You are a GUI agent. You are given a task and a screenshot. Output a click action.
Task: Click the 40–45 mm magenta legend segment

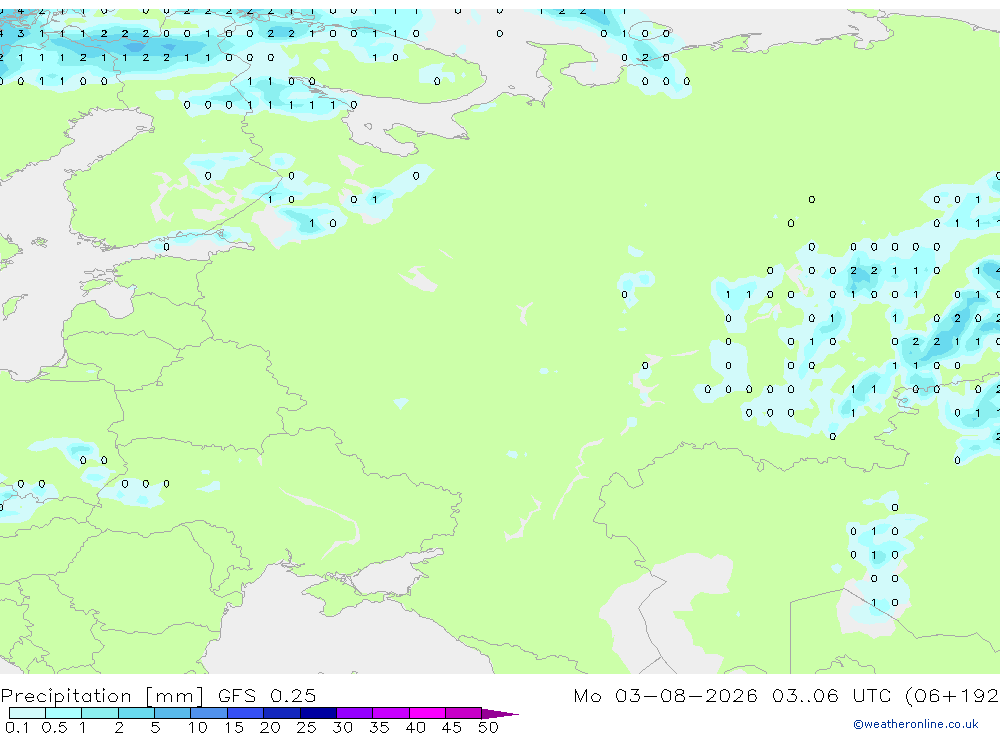click(427, 713)
